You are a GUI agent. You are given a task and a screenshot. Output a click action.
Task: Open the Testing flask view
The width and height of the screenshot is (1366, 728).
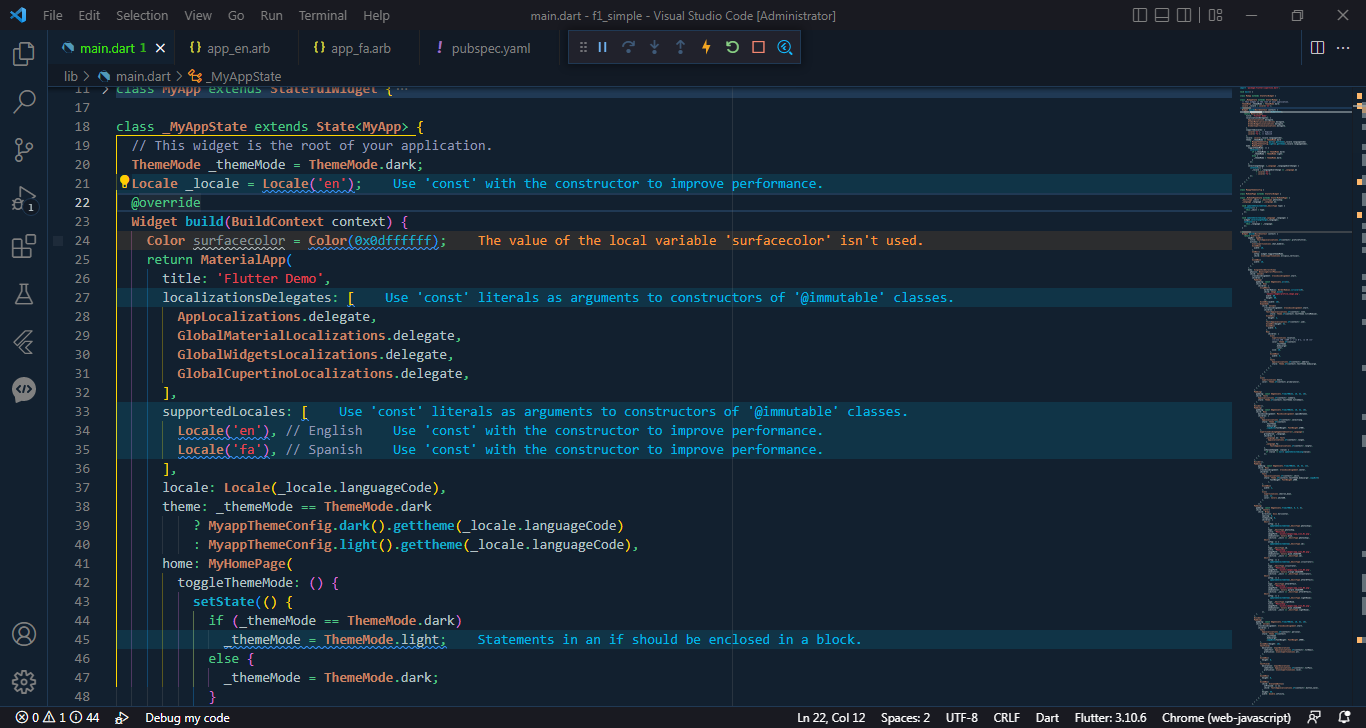24,294
